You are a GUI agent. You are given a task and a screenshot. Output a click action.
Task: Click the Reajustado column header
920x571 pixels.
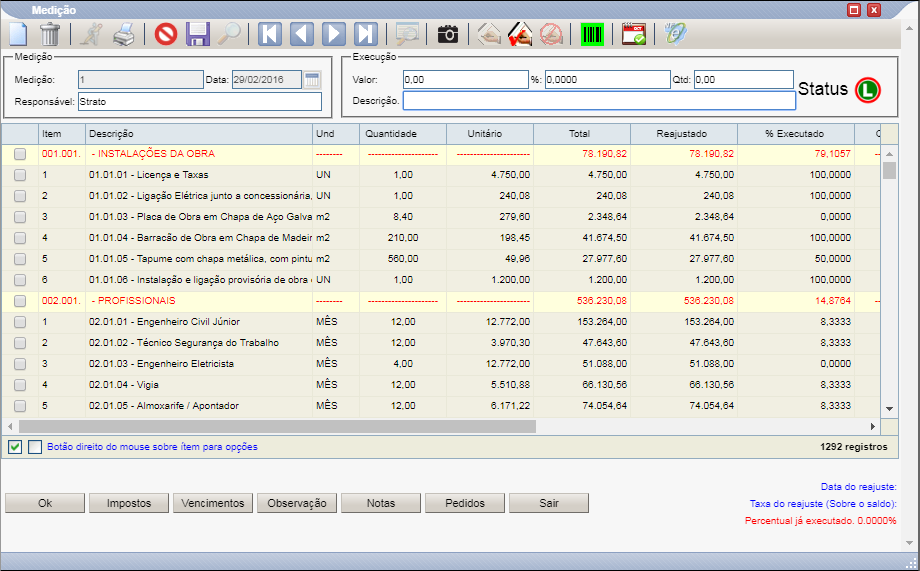pyautogui.click(x=684, y=134)
